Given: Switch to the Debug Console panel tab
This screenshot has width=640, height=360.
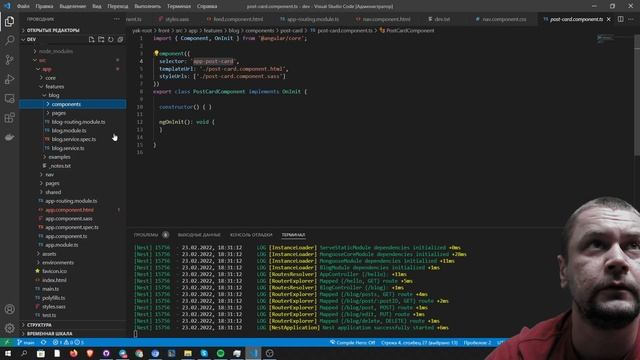Looking at the screenshot, I should tap(251, 235).
